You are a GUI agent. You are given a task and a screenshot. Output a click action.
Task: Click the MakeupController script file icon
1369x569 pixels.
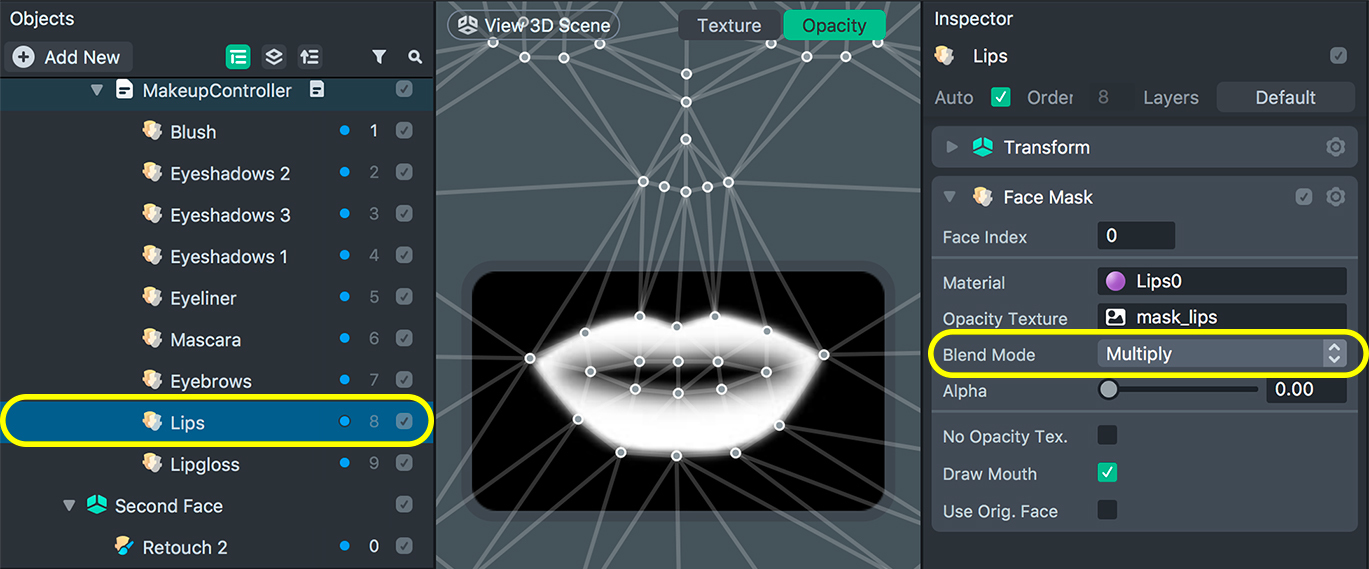coord(124,90)
